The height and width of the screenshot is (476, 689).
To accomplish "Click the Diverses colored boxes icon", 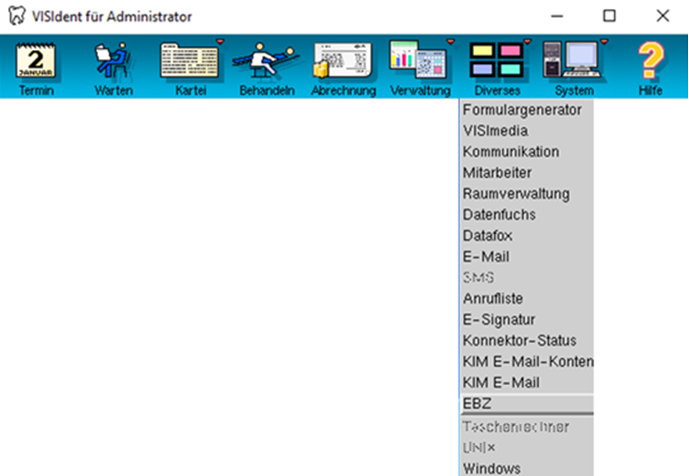I will click(x=497, y=60).
